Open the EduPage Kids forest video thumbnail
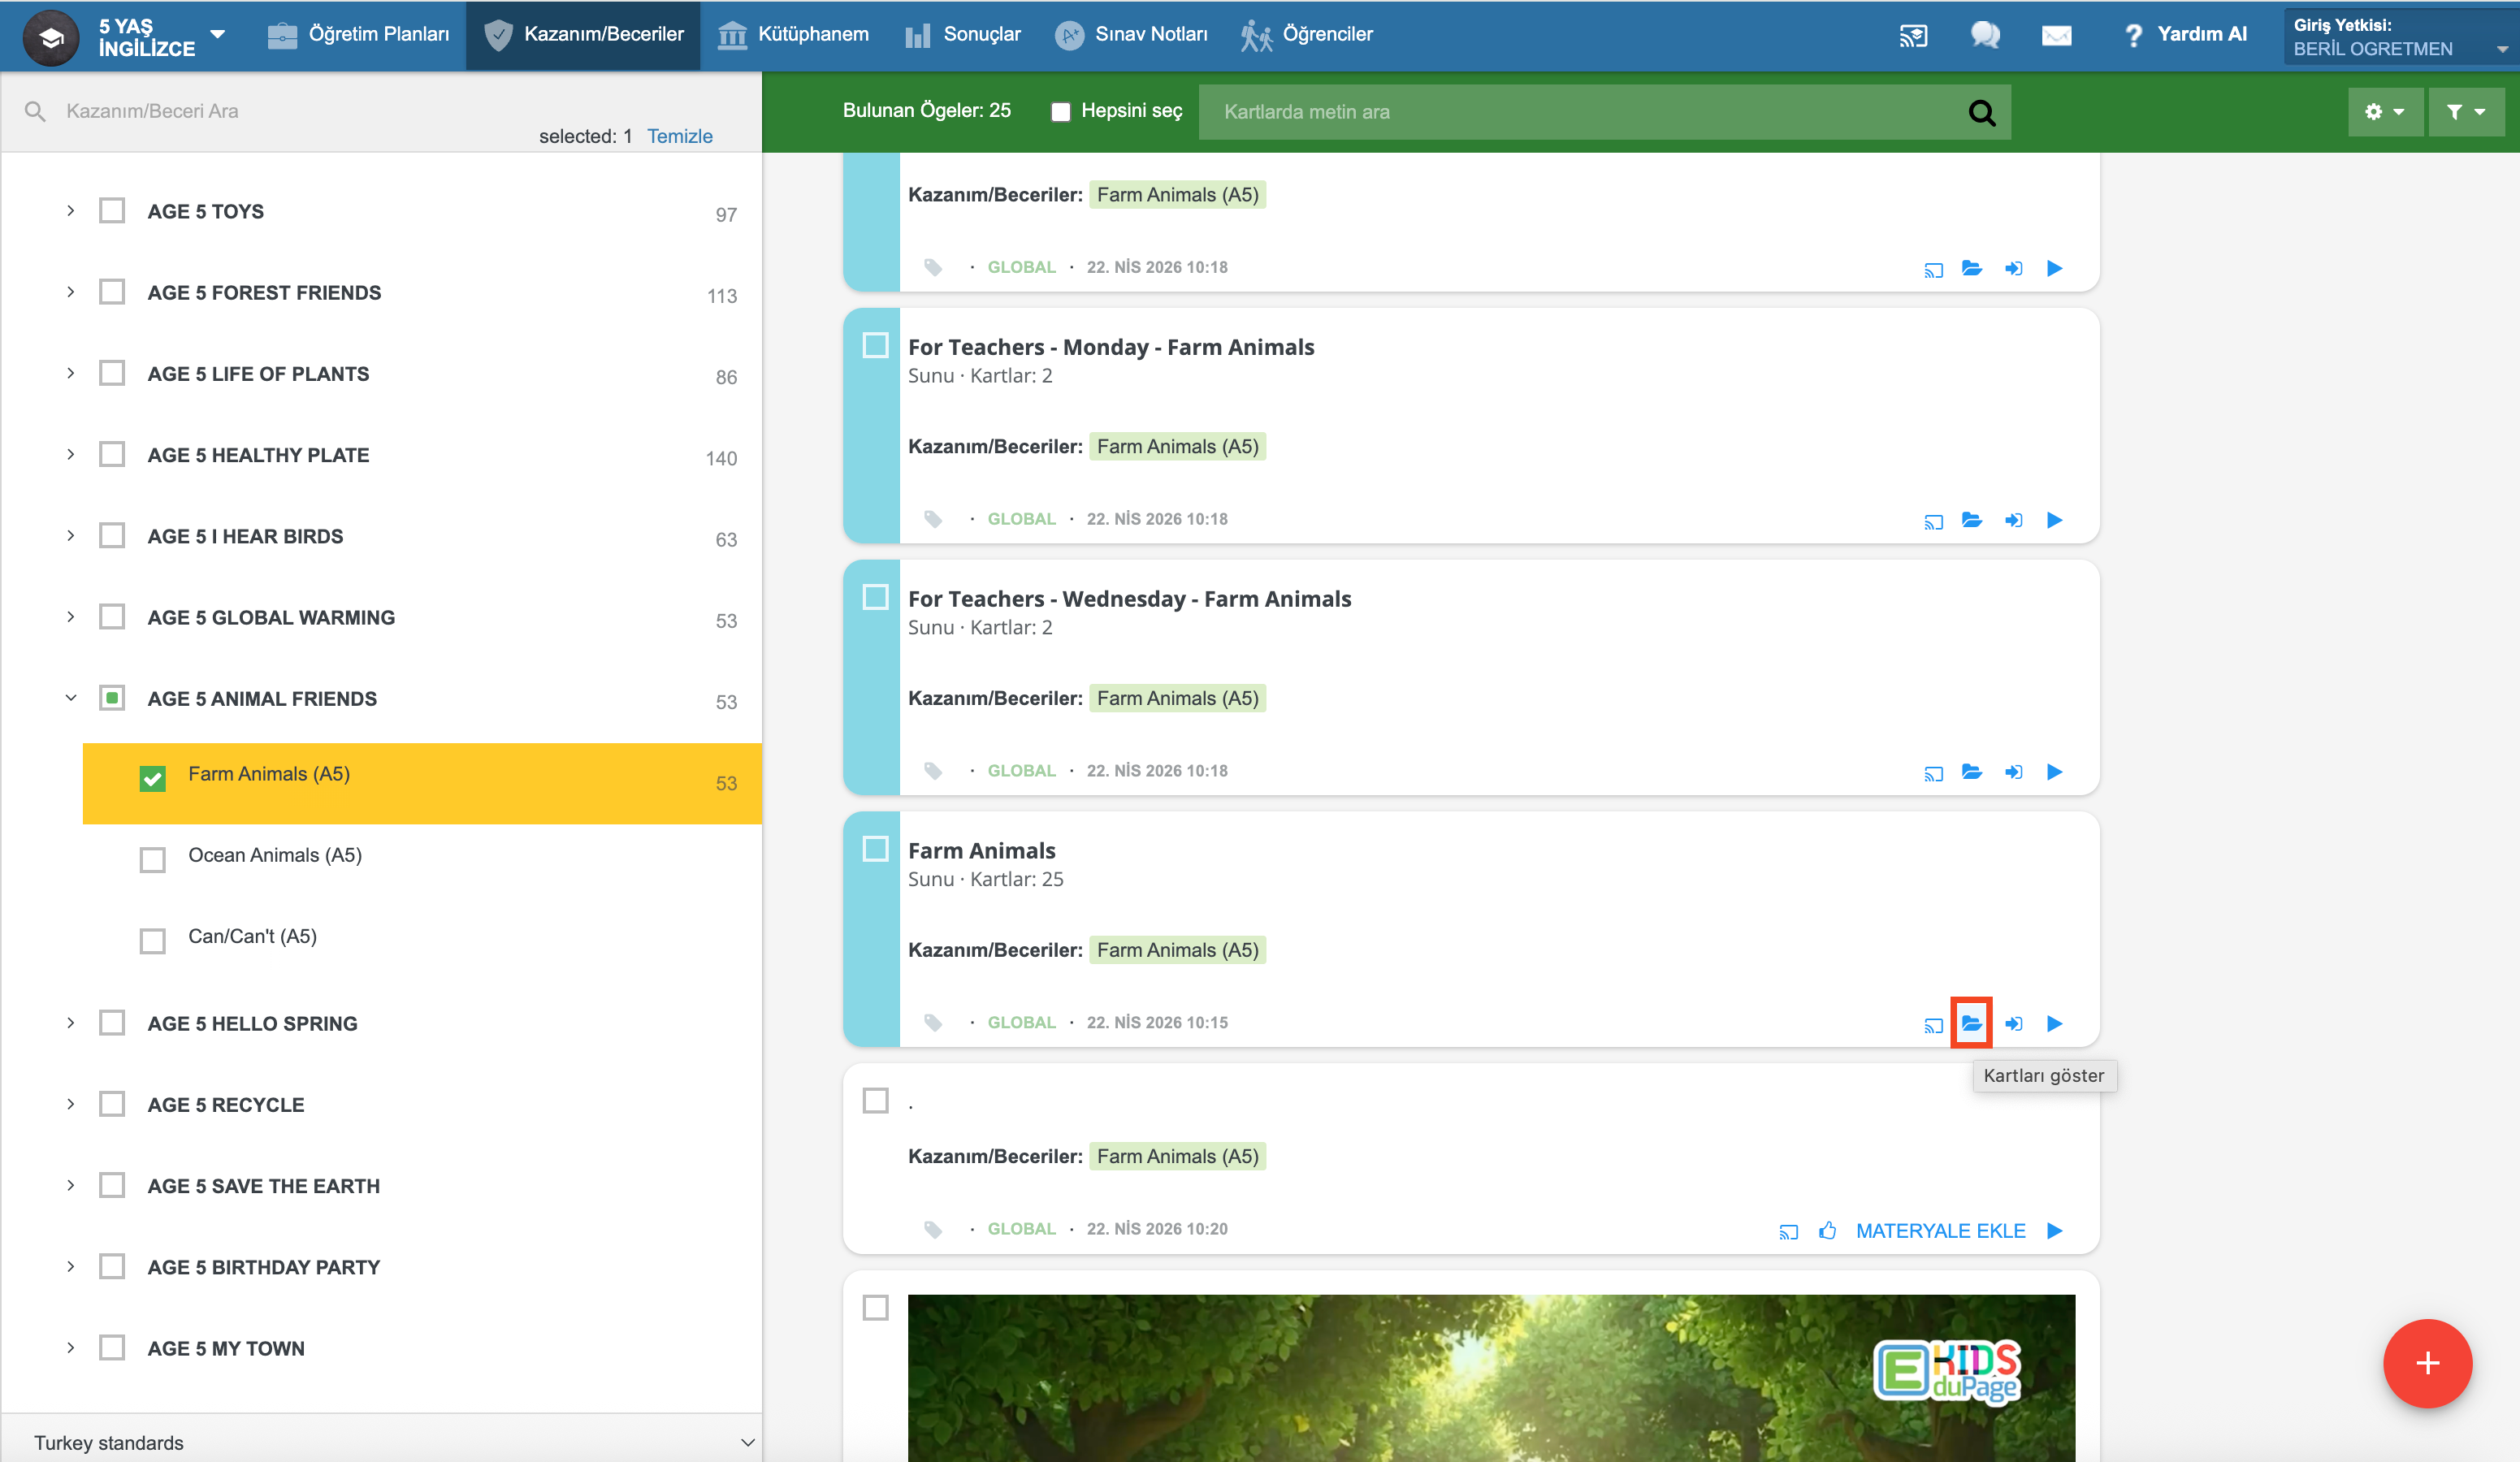Screen dimensions: 2520x1462 pos(1491,1378)
